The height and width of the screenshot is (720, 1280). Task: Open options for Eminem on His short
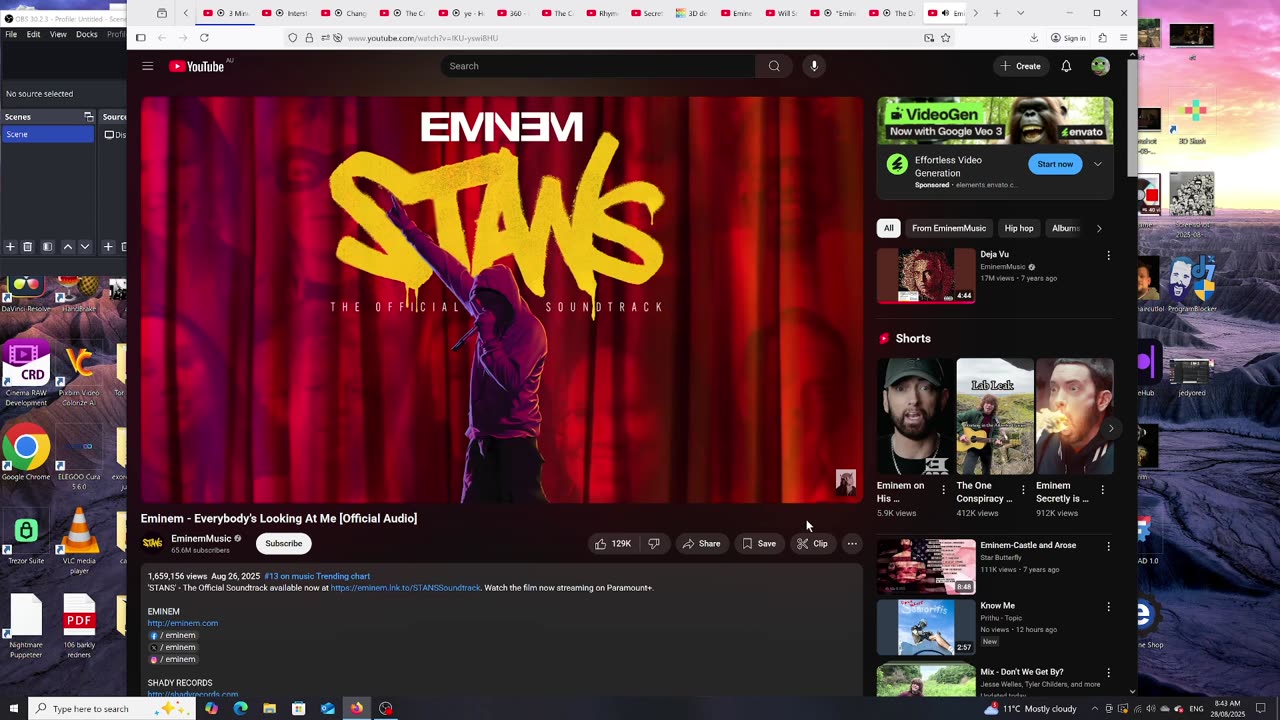(943, 490)
